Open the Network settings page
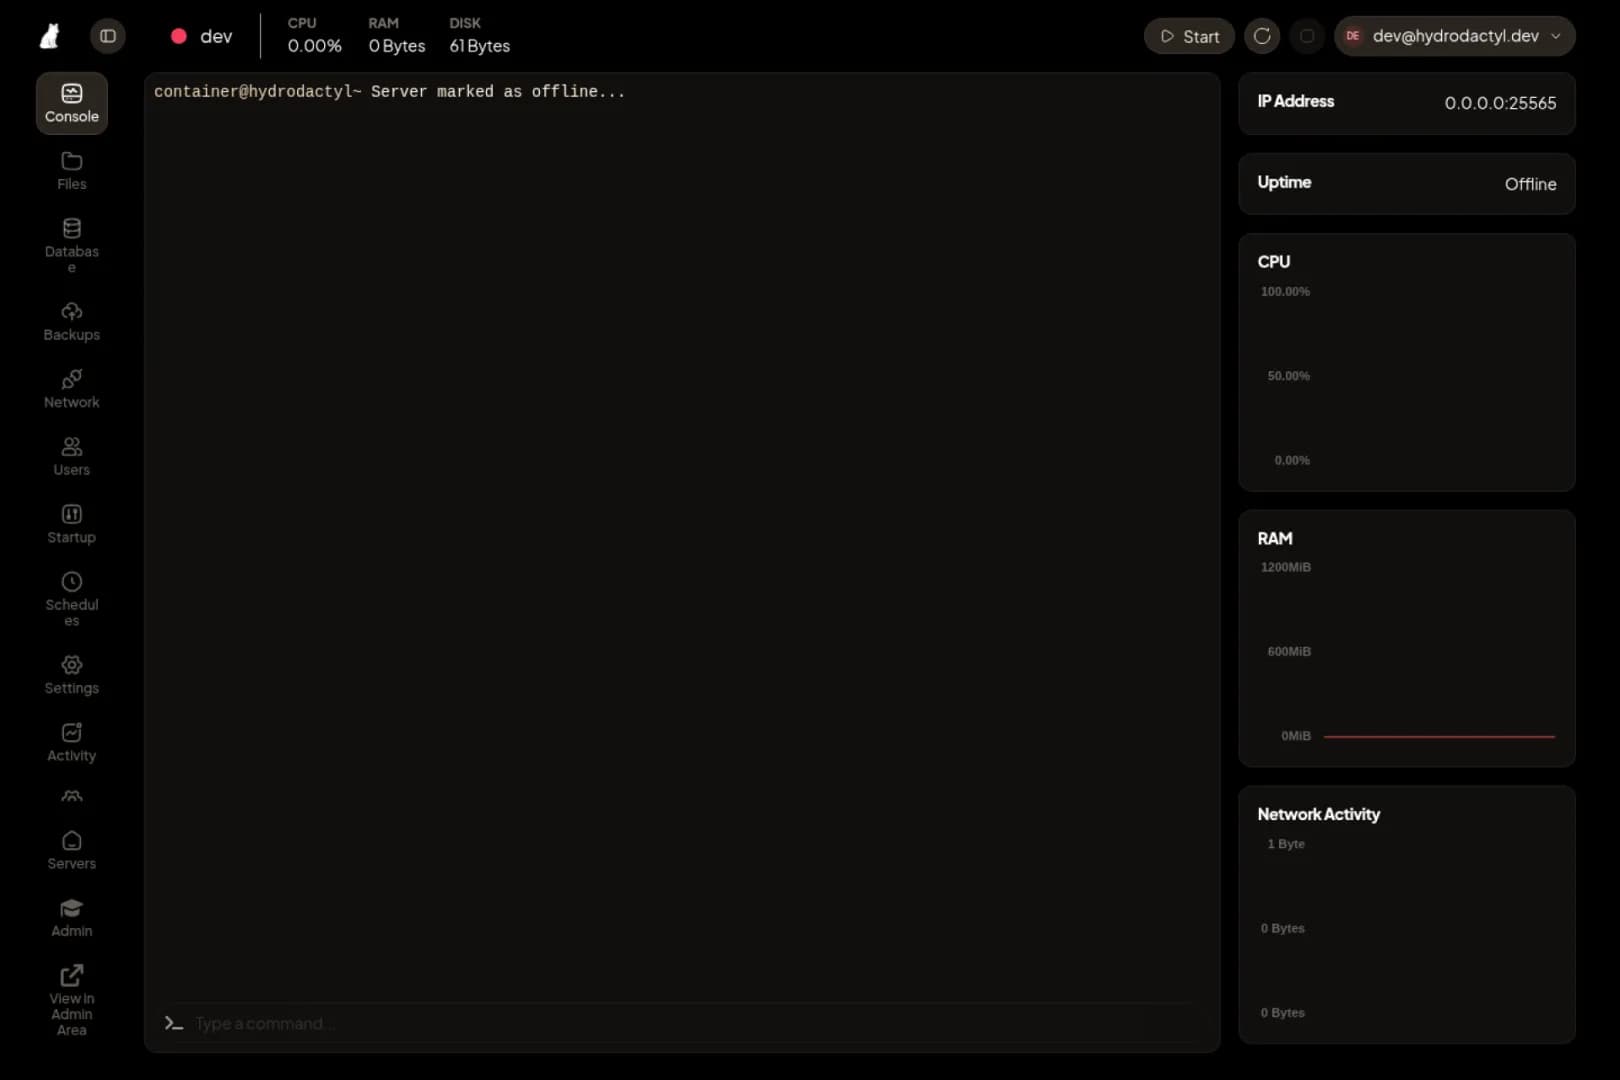This screenshot has height=1080, width=1620. click(x=72, y=389)
